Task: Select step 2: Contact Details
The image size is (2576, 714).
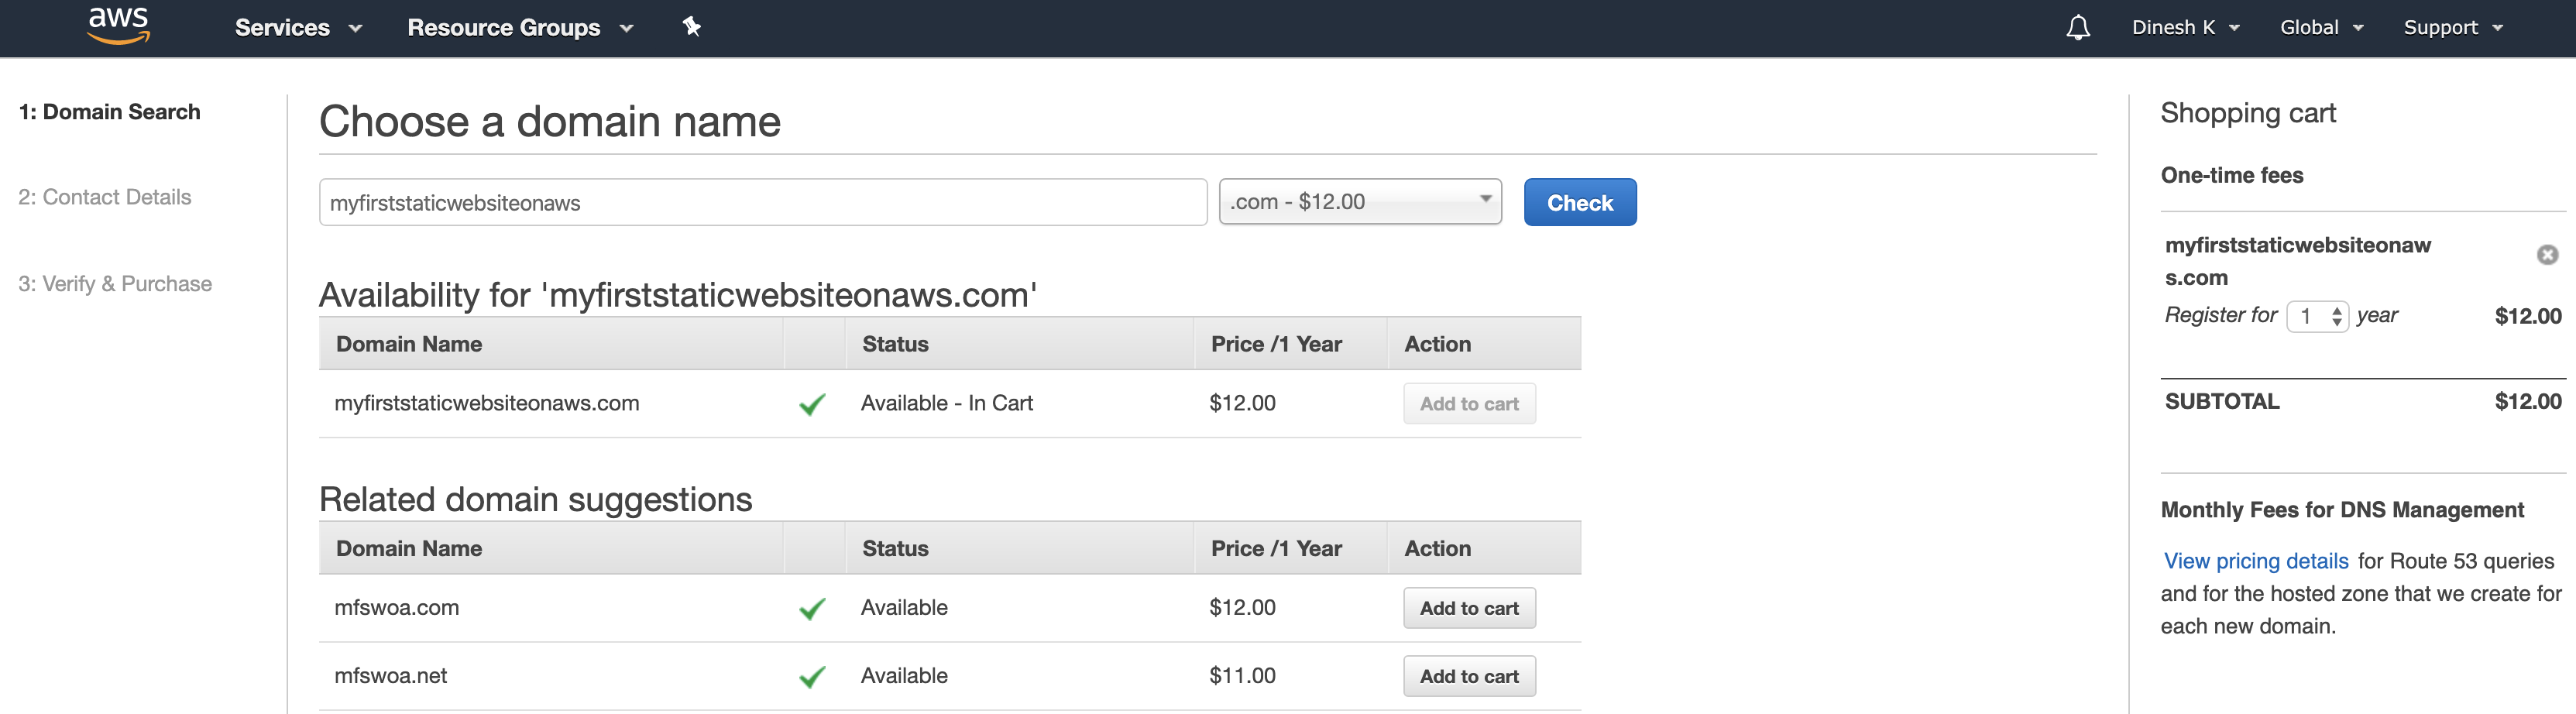Action: tap(104, 197)
